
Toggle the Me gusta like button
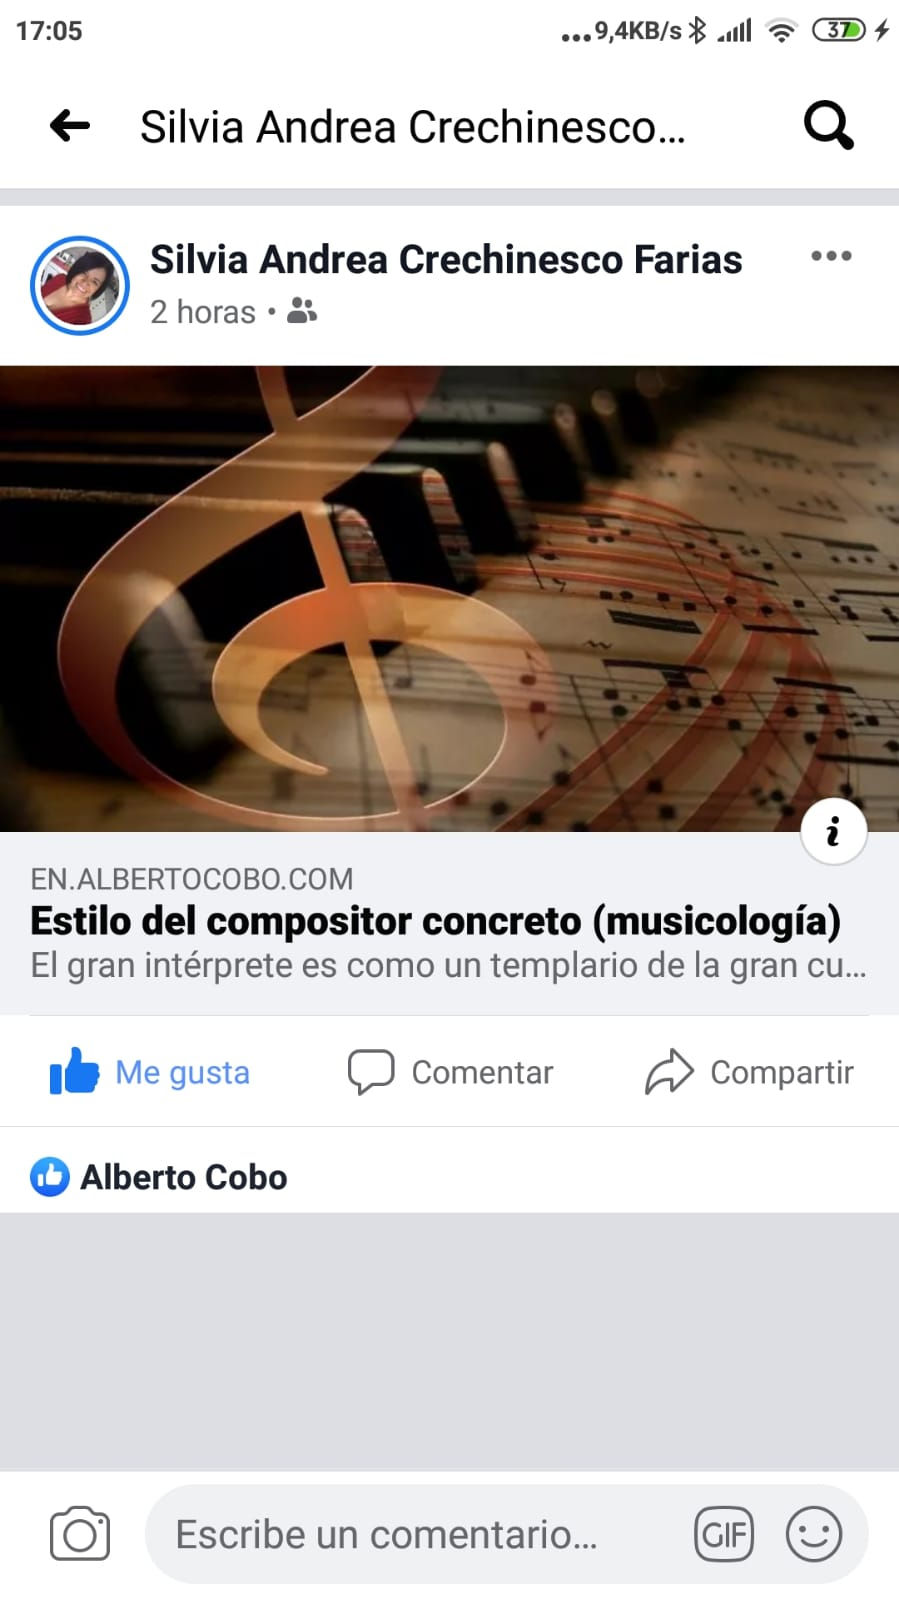pos(150,1072)
